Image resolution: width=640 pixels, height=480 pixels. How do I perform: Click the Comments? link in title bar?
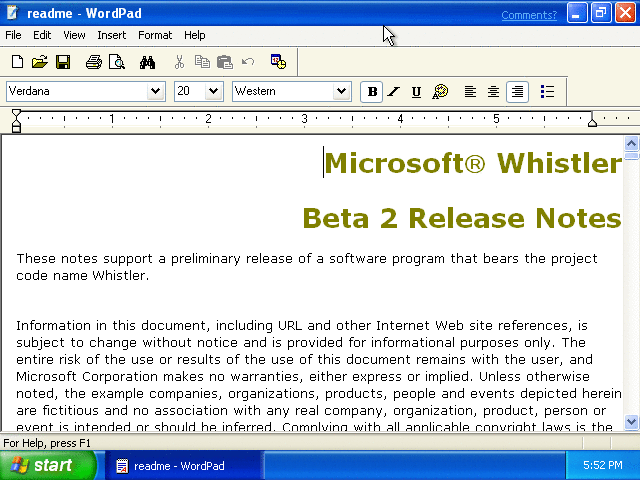(x=529, y=15)
